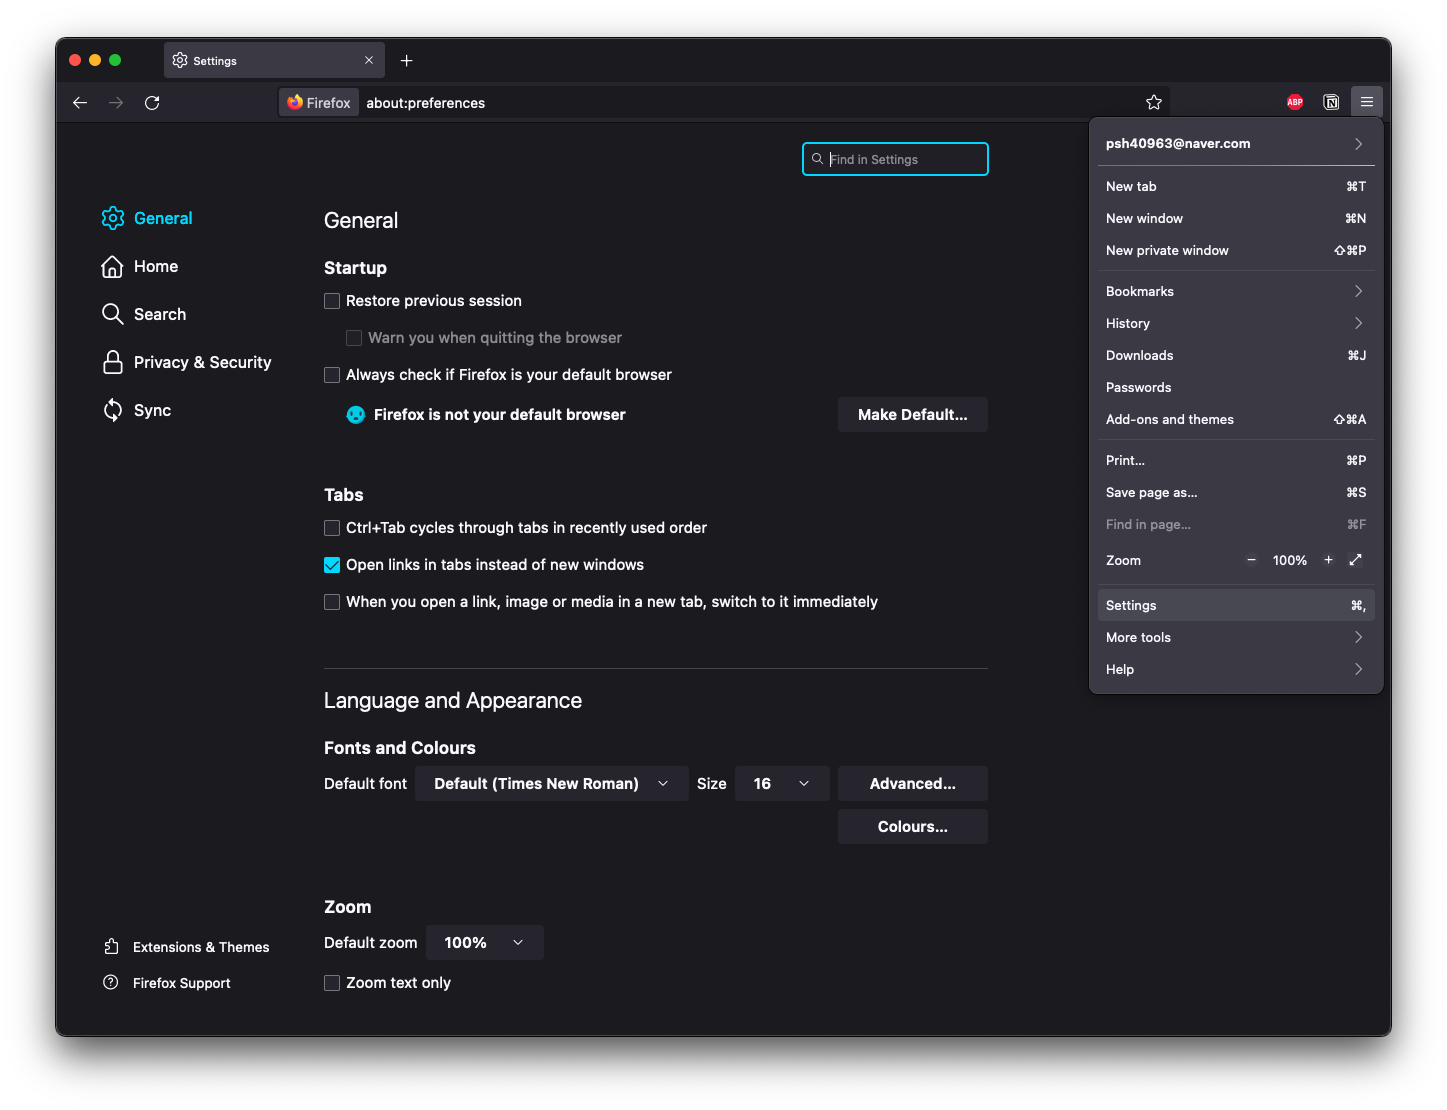Open Passwords from the menu
Image resolution: width=1447 pixels, height=1110 pixels.
pyautogui.click(x=1236, y=387)
